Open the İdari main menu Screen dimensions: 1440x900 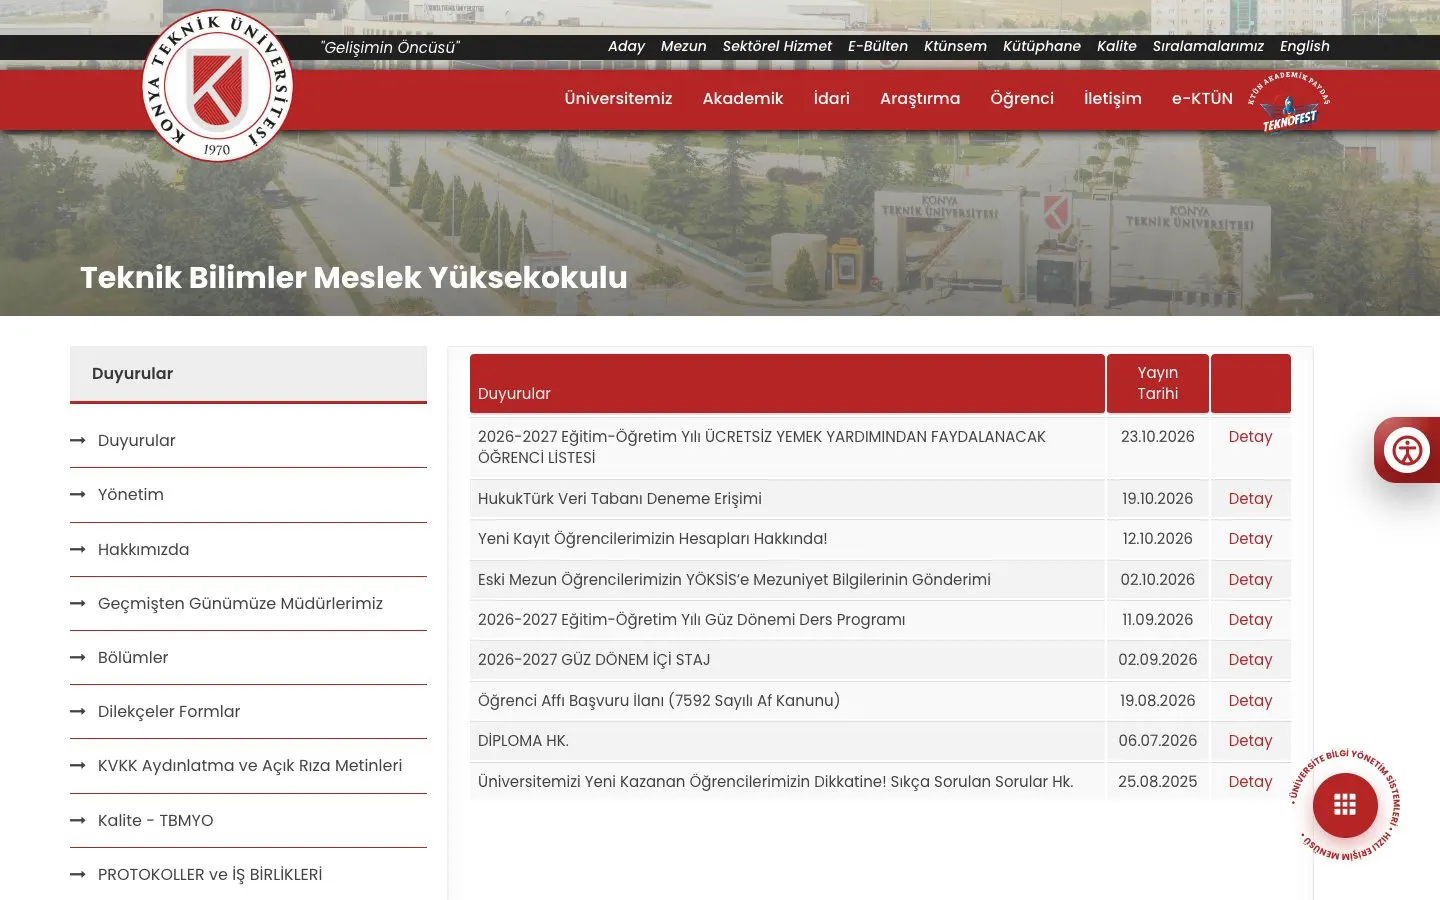[831, 98]
